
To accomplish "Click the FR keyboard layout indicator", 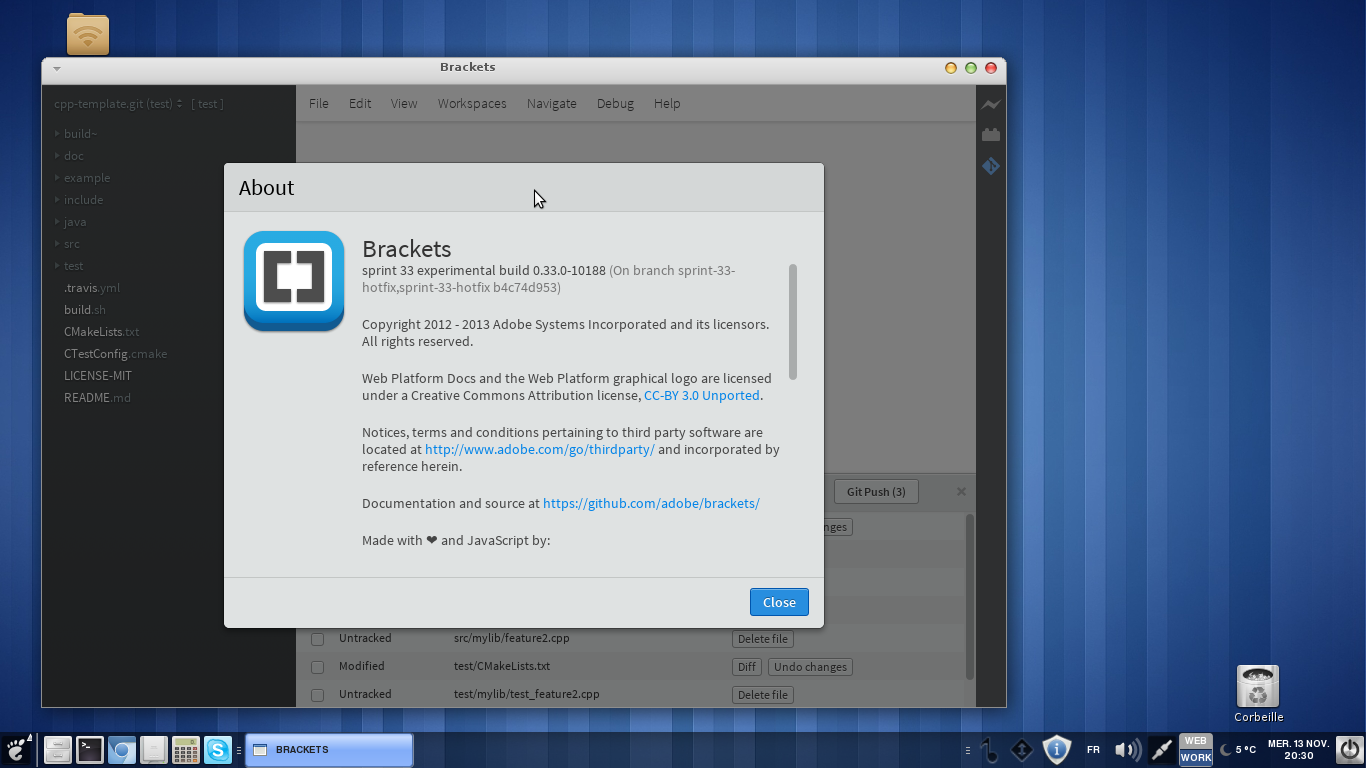I will tap(1093, 750).
